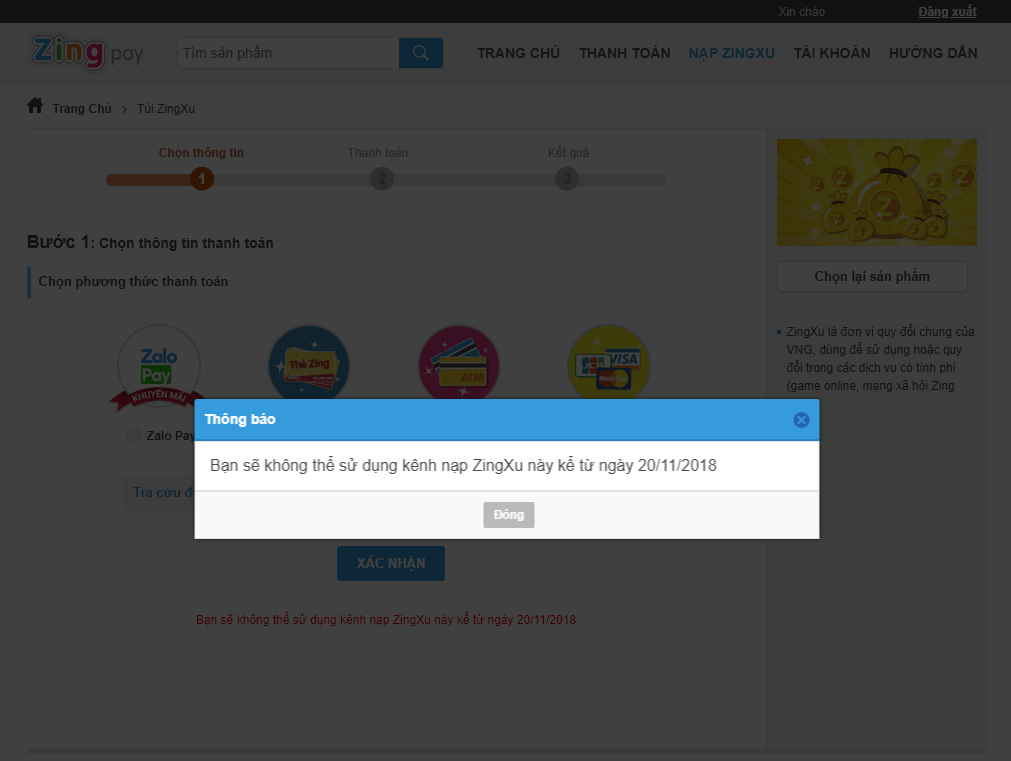Viewport: 1011px width, 761px height.
Task: Click the Chọn thông tin step label
Action: pos(201,152)
